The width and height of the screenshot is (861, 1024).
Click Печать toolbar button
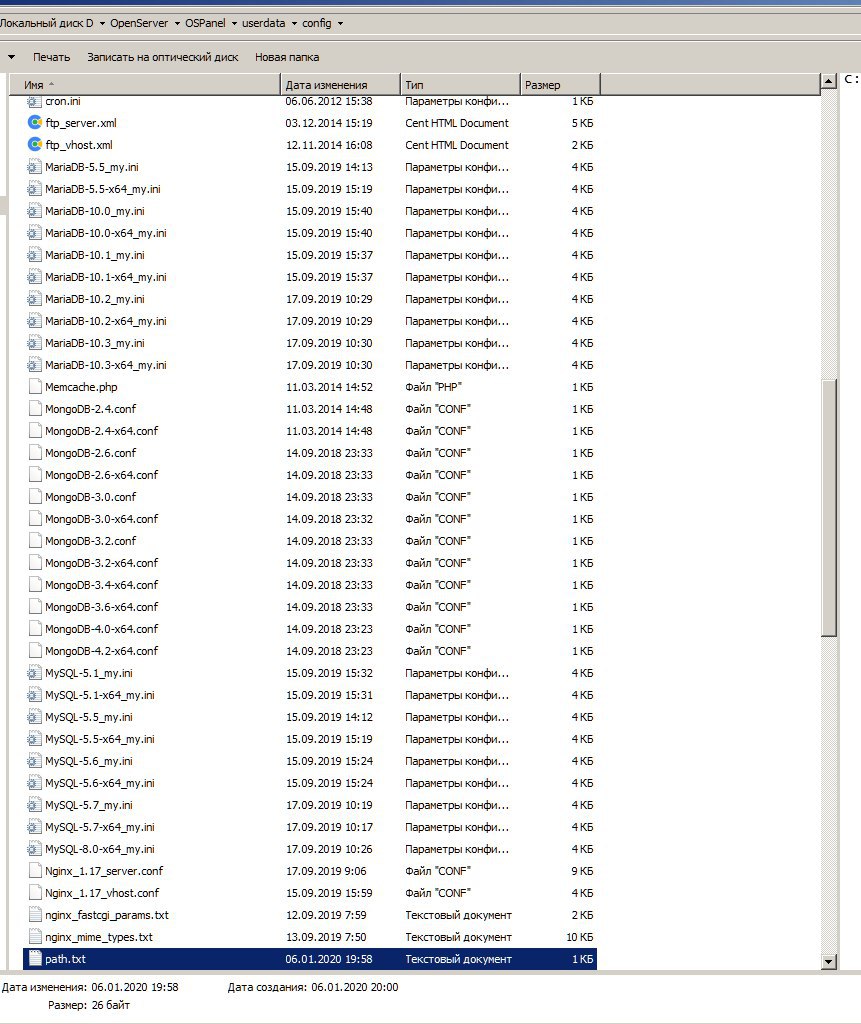click(x=52, y=57)
